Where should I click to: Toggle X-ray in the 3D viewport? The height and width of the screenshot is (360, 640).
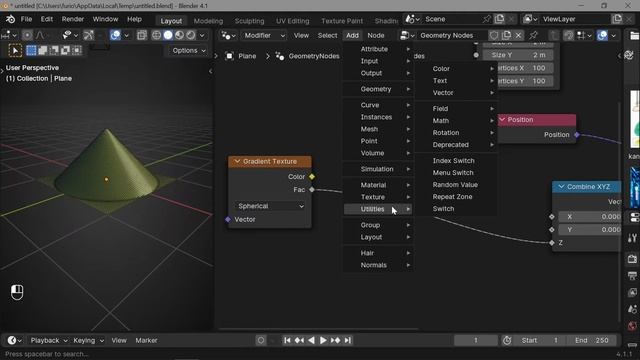(142, 36)
